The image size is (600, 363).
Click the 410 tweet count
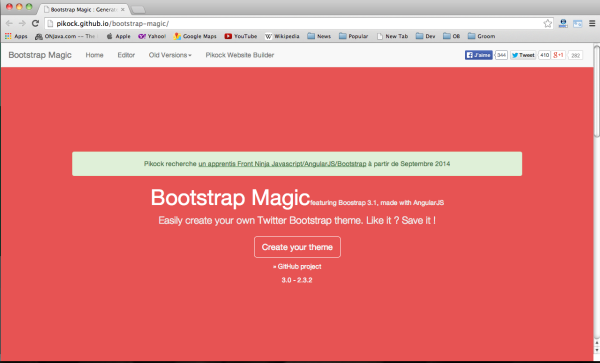[x=544, y=55]
